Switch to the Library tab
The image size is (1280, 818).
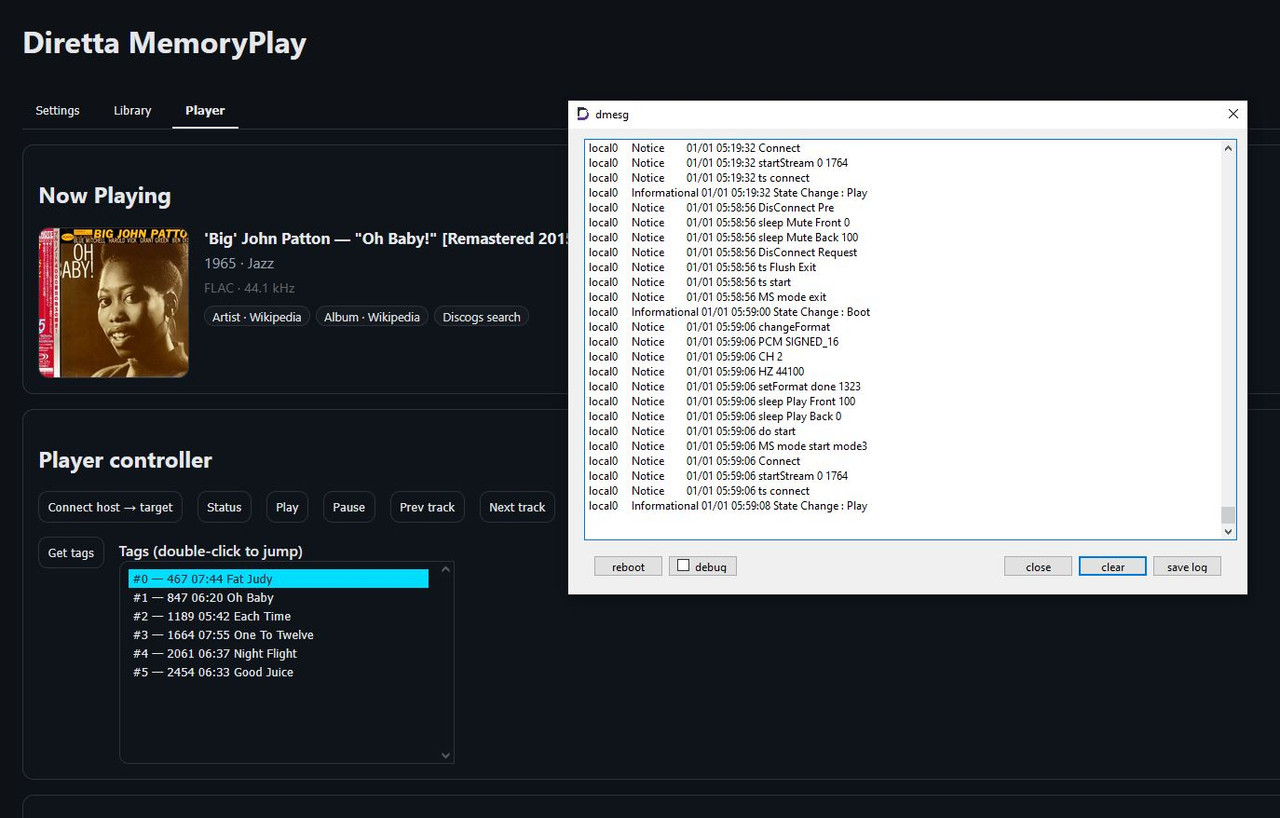click(x=132, y=110)
